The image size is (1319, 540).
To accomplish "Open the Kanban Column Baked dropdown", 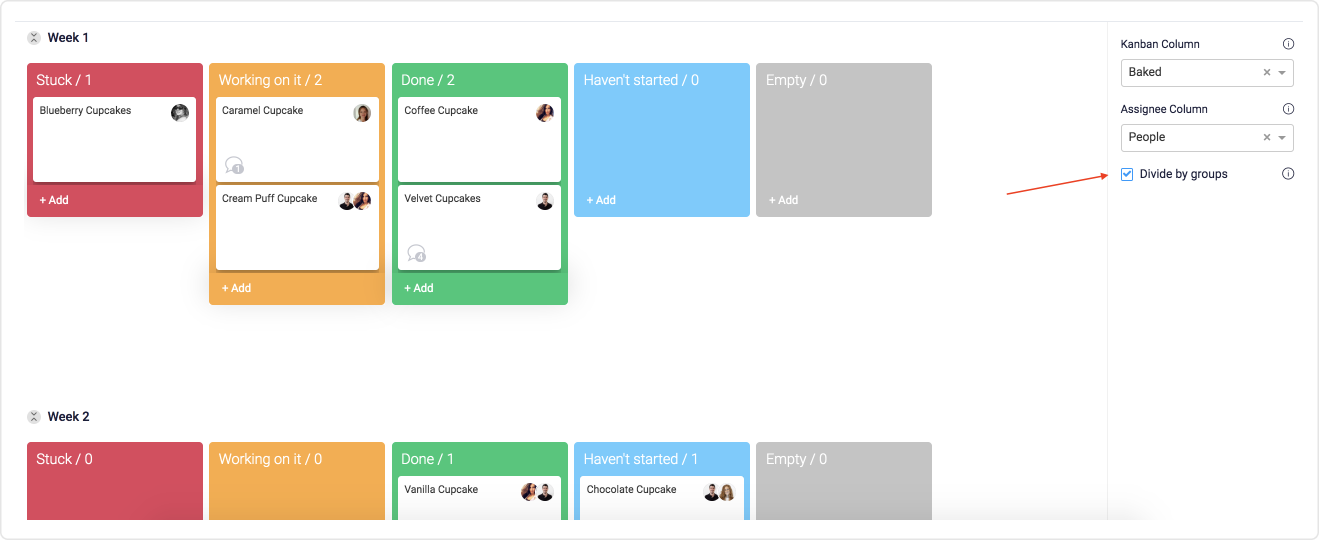I will 1207,72.
